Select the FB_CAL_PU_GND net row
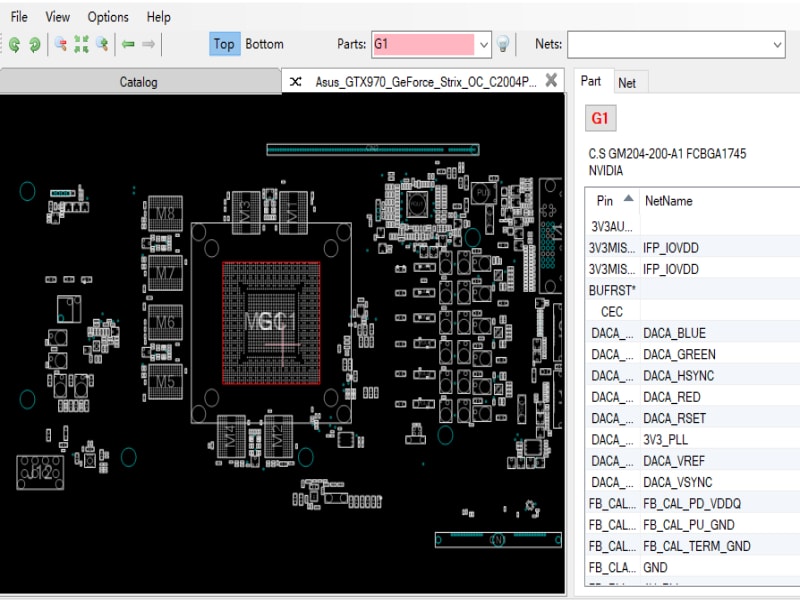Image resolution: width=800 pixels, height=600 pixels. tap(693, 525)
